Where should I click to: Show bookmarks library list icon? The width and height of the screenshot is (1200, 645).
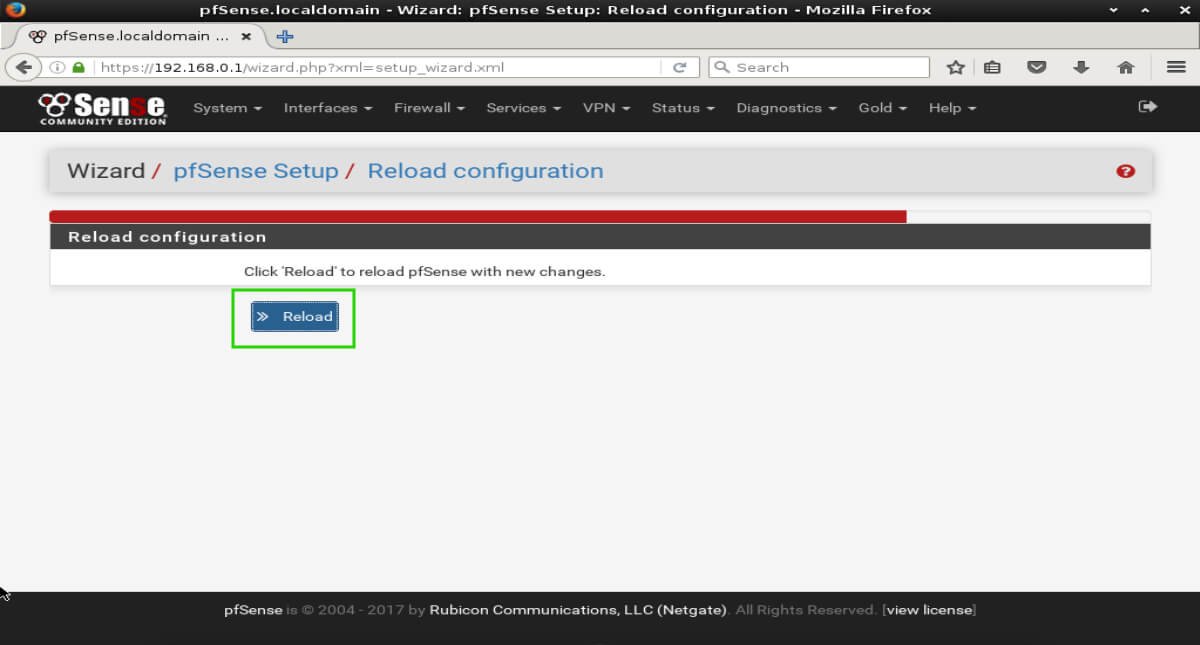point(992,67)
